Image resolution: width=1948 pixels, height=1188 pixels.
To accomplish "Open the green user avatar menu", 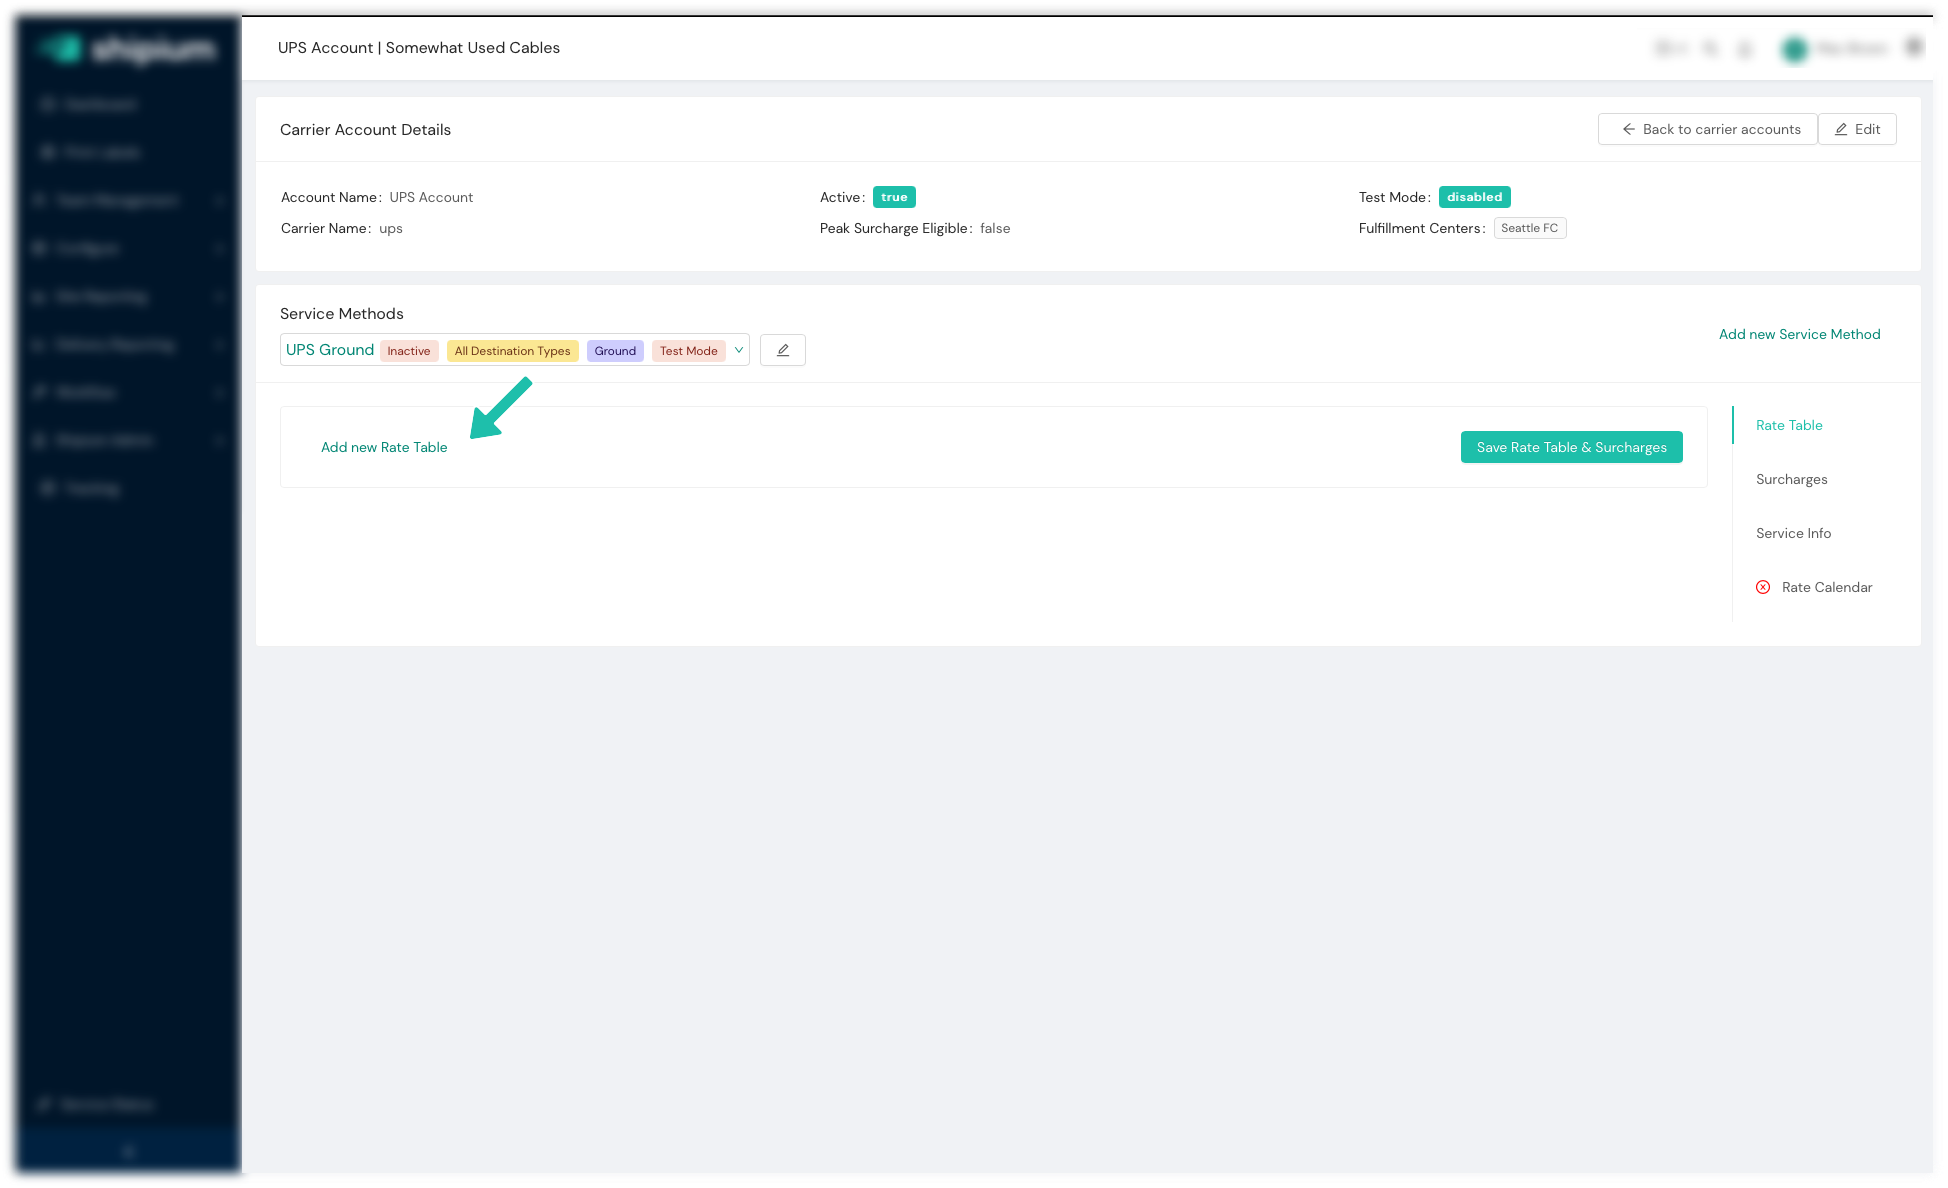I will pyautogui.click(x=1795, y=49).
